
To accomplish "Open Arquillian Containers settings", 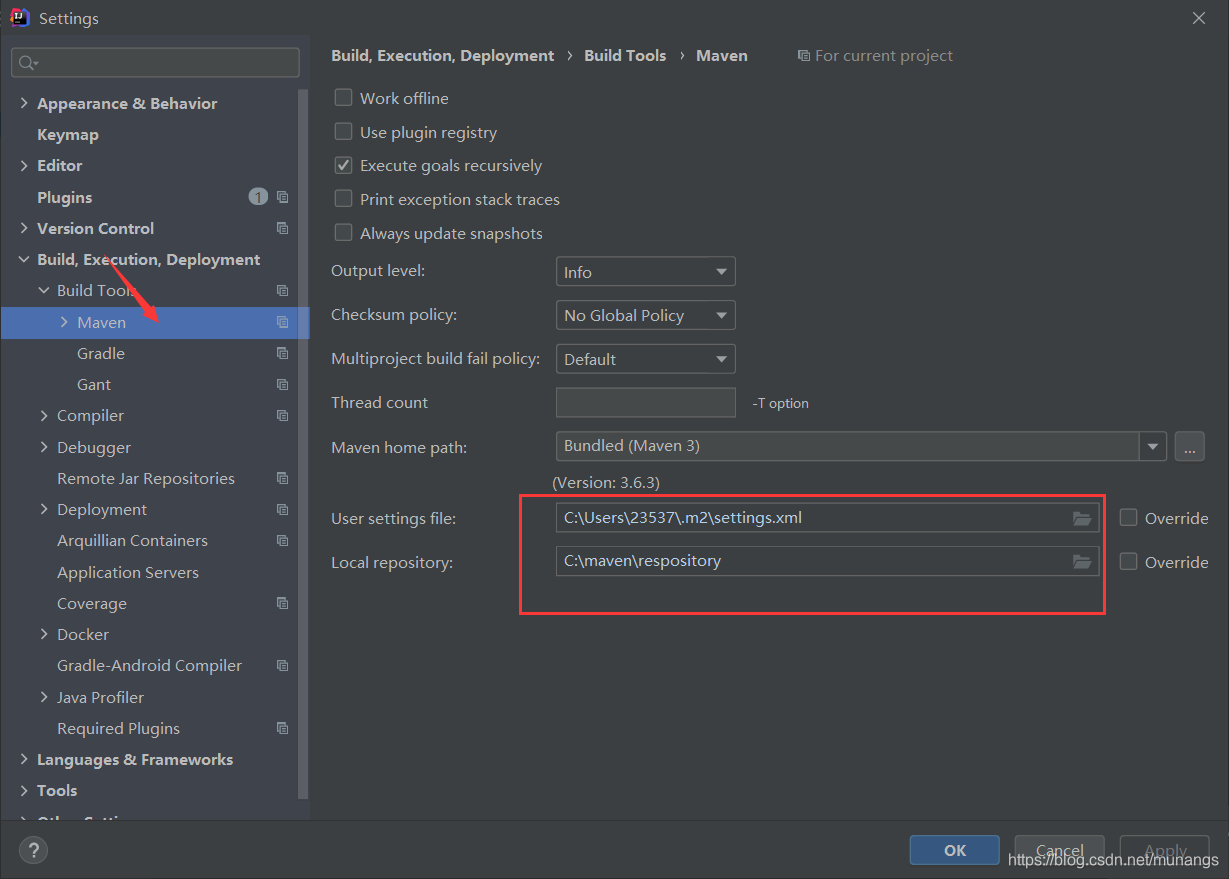I will 132,540.
